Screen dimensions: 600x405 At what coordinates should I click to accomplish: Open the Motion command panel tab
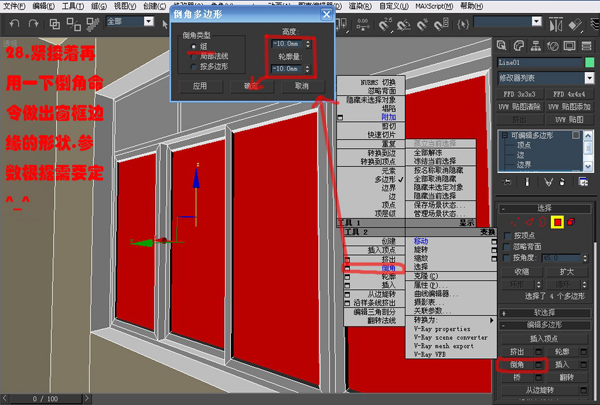553,46
